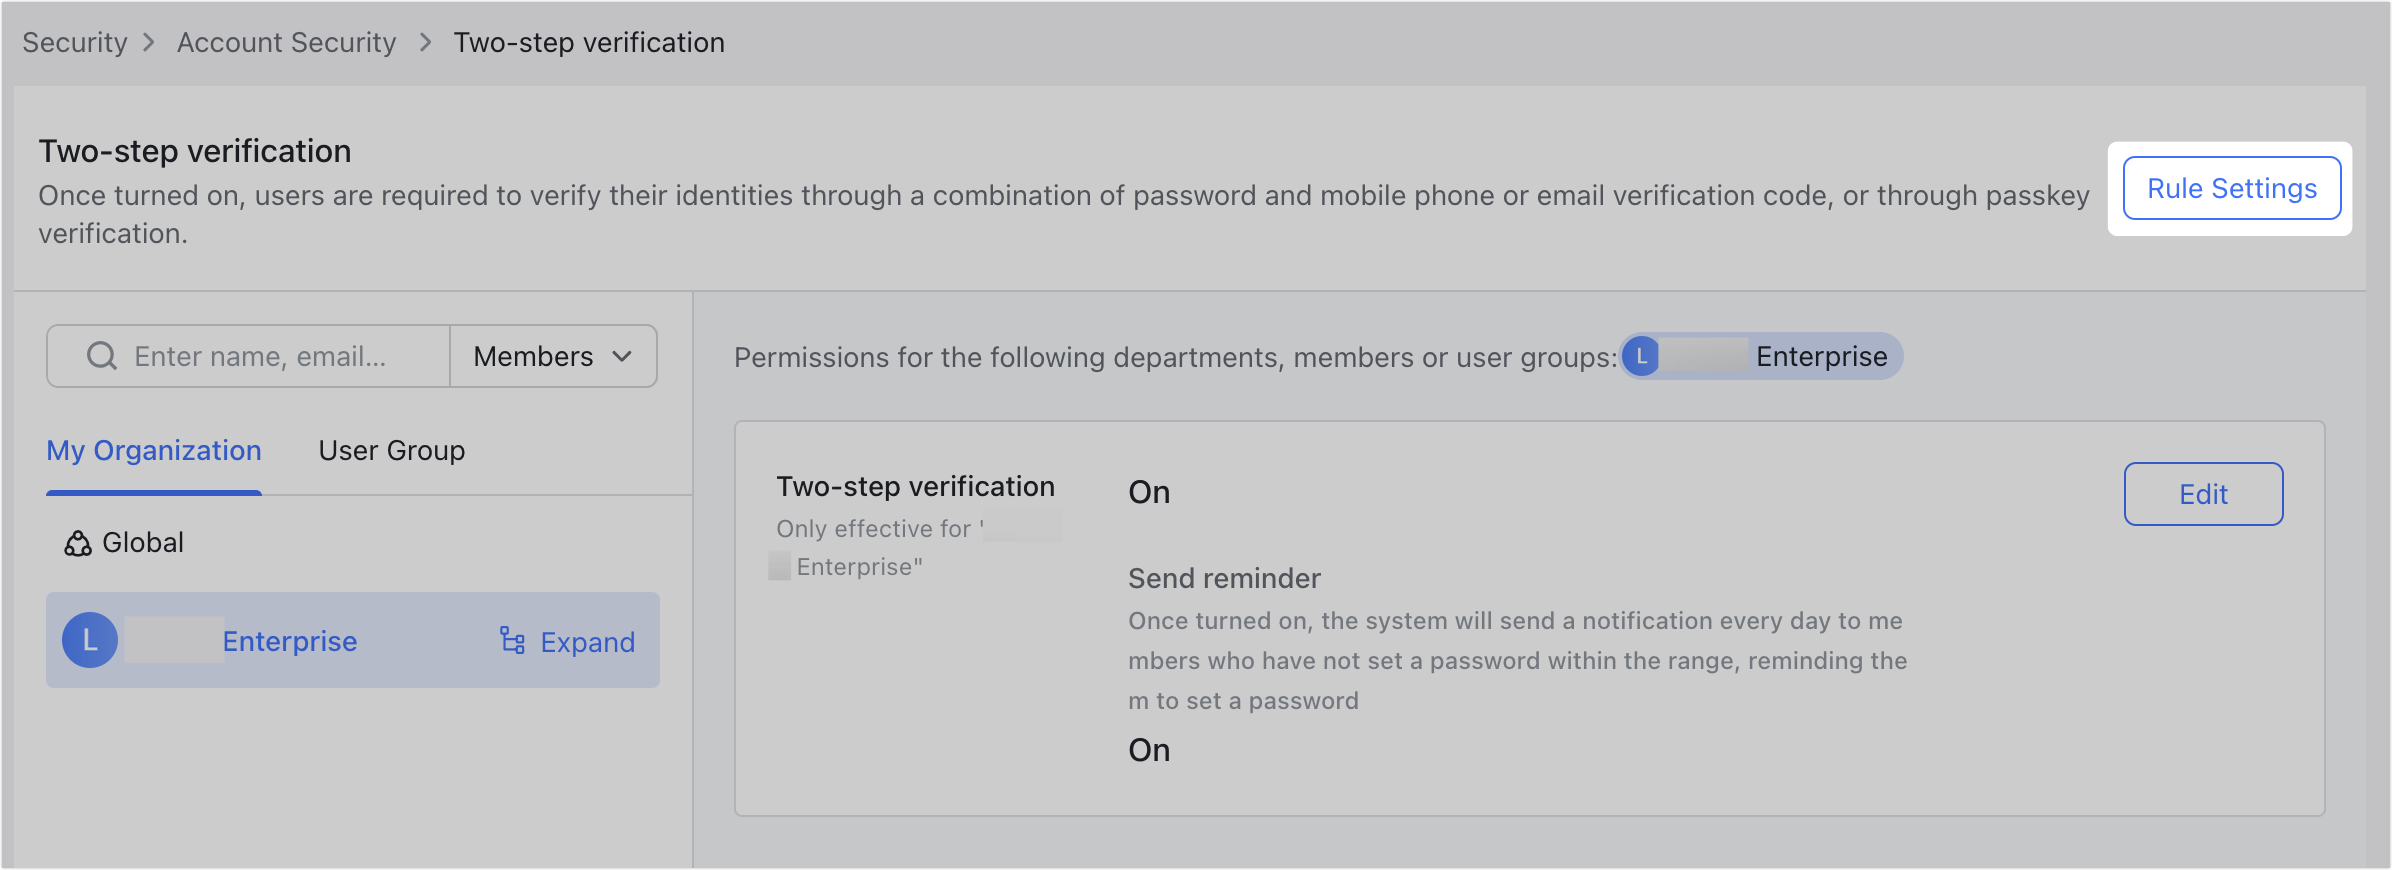Click the Enterprise tag in permissions header
Image resolution: width=2392 pixels, height=870 pixels.
[x=1760, y=356]
